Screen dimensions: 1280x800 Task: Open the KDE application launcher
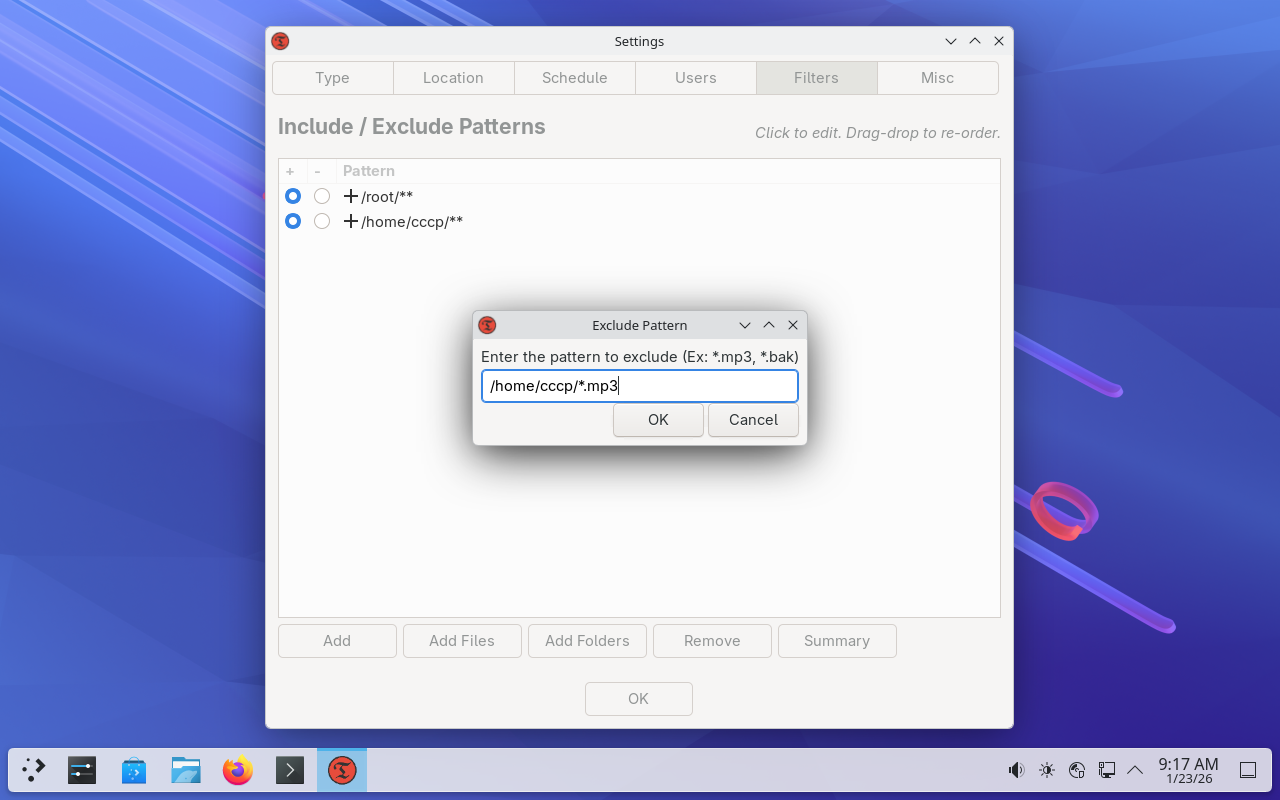pyautogui.click(x=34, y=770)
